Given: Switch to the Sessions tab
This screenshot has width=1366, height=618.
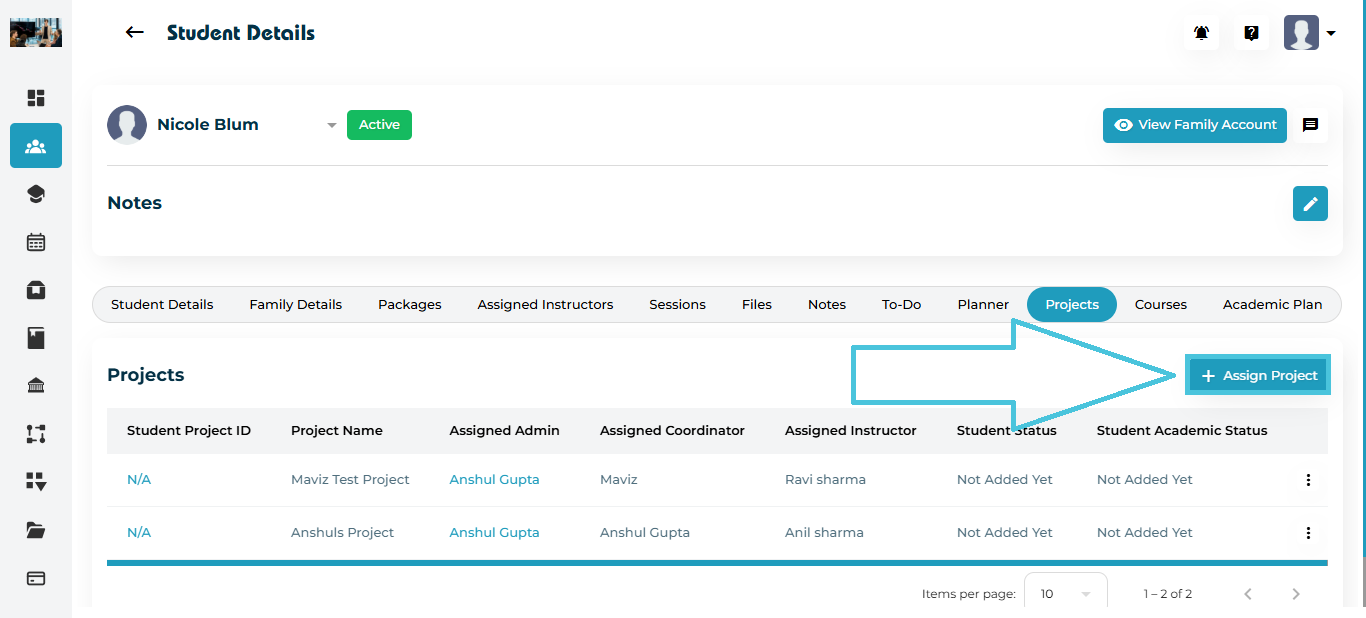Looking at the screenshot, I should 677,304.
